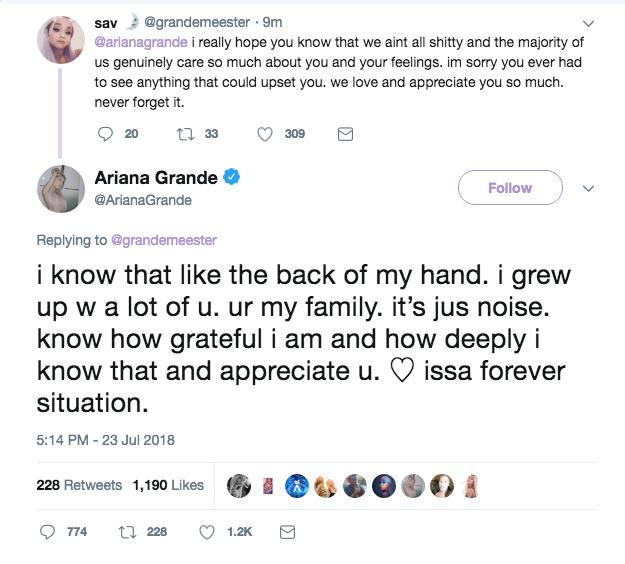Retweet Ariana Grande's tweet (228 count)

[x=125, y=532]
